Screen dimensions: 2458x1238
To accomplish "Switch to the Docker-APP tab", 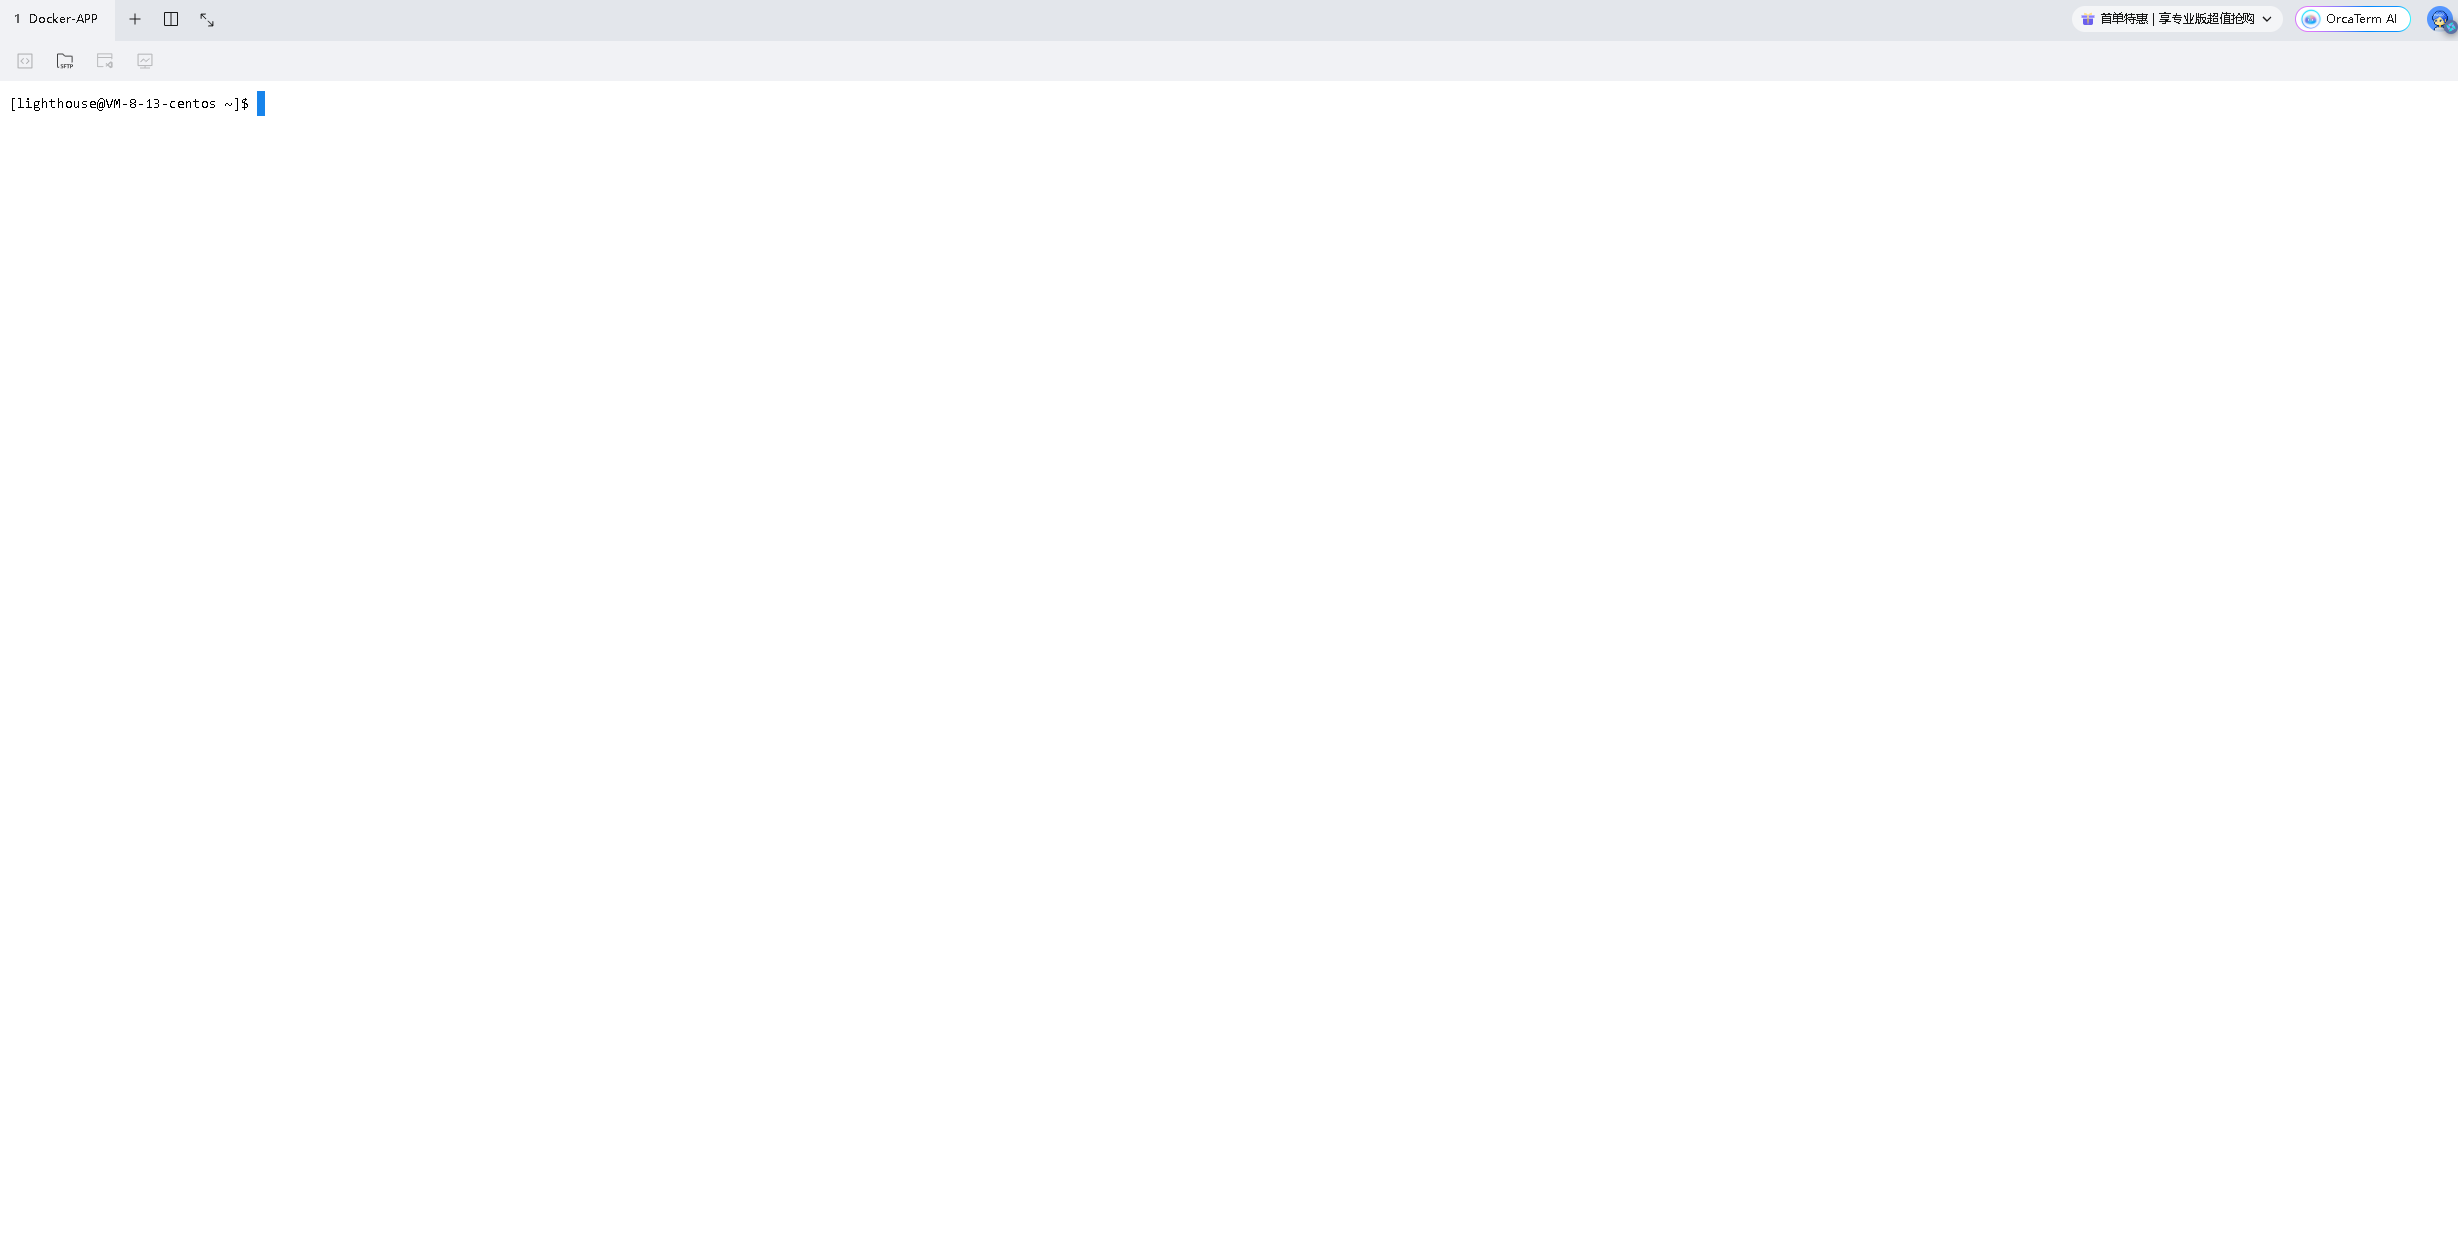I will click(57, 19).
